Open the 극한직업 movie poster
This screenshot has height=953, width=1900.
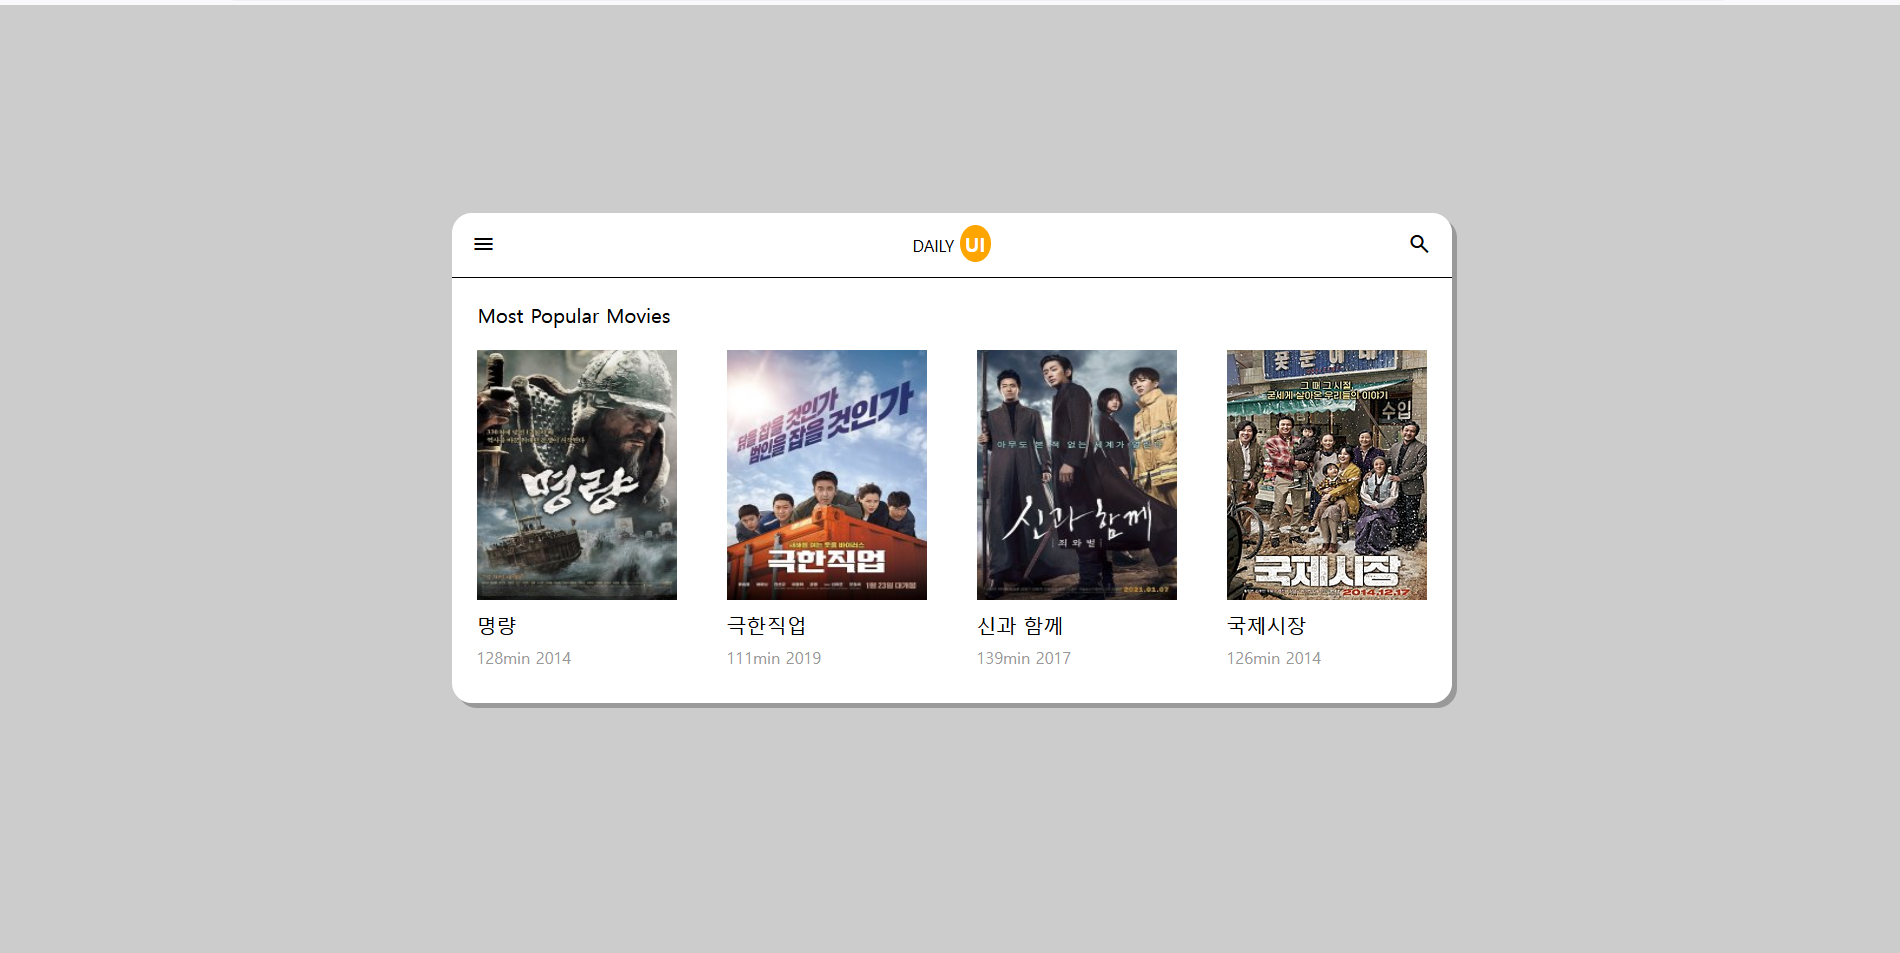(827, 475)
